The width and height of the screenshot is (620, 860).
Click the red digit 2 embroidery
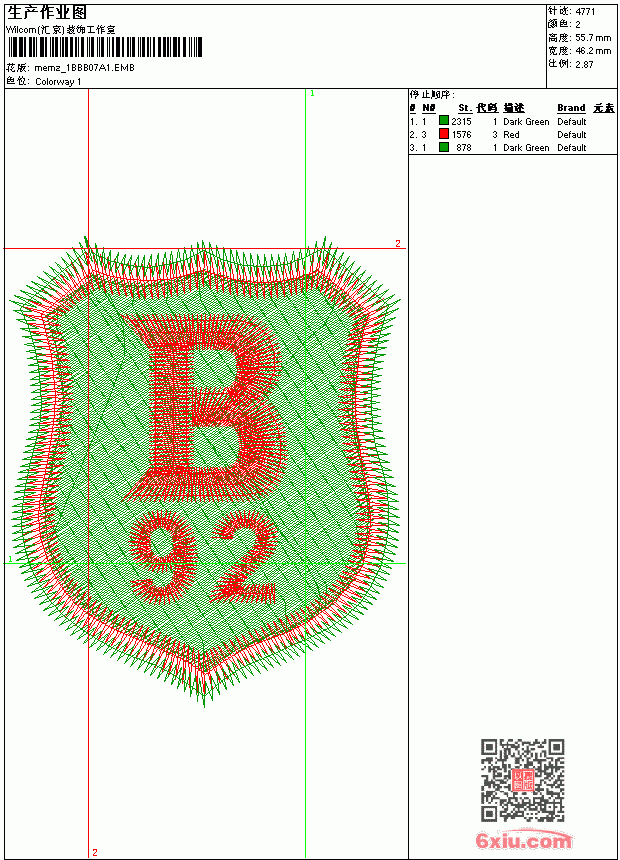click(244, 557)
